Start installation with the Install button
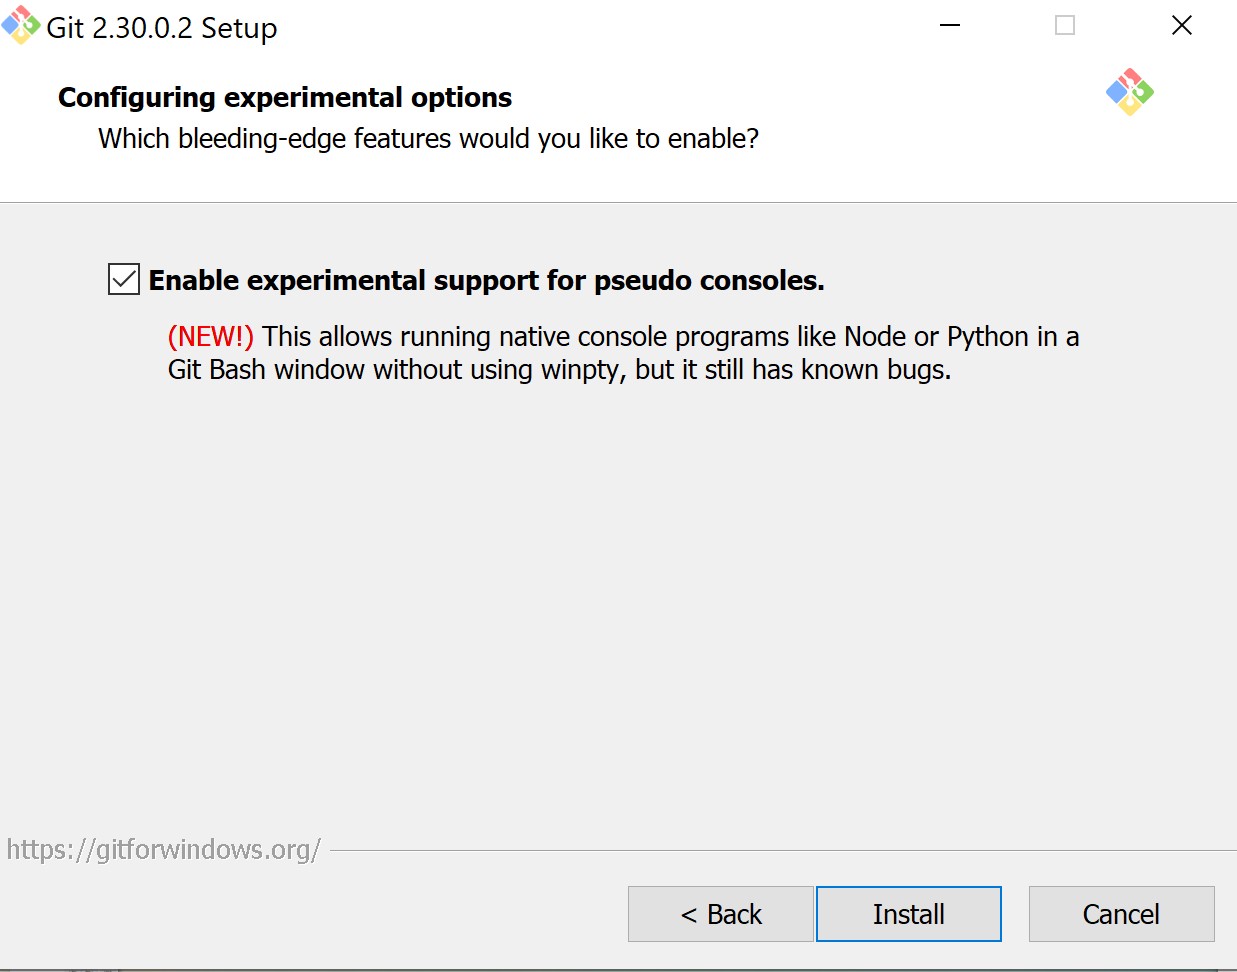The image size is (1237, 972). [x=909, y=914]
